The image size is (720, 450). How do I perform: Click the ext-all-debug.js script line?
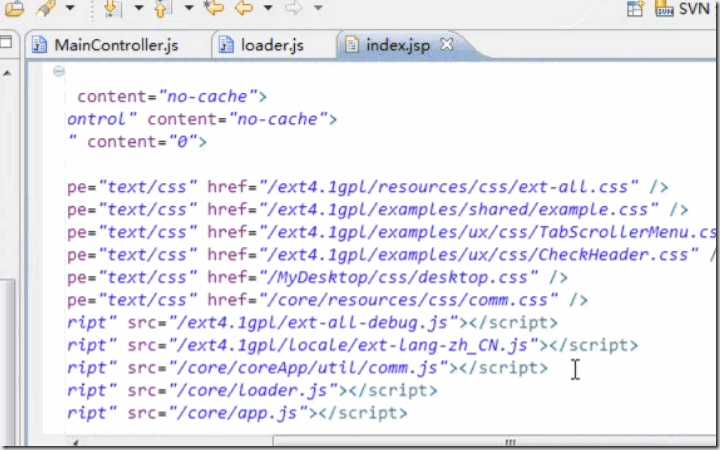(313, 322)
